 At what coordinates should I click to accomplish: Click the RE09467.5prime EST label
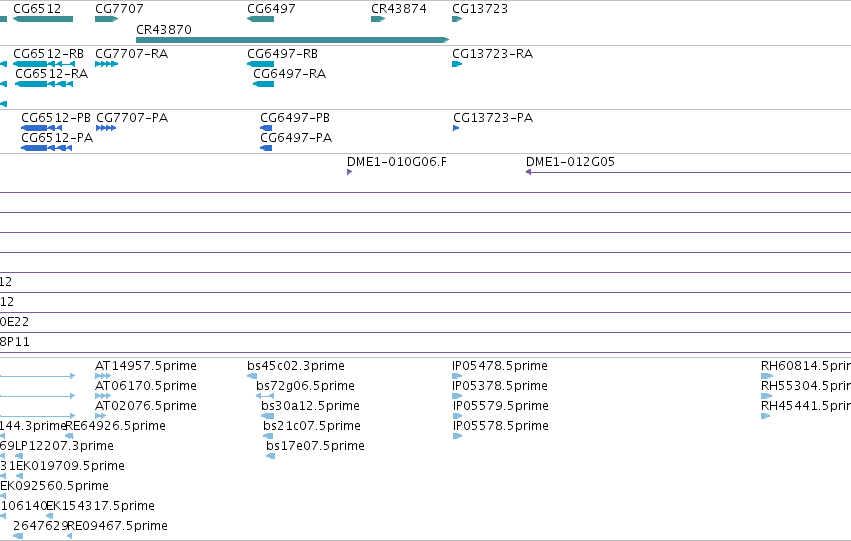pos(117,526)
